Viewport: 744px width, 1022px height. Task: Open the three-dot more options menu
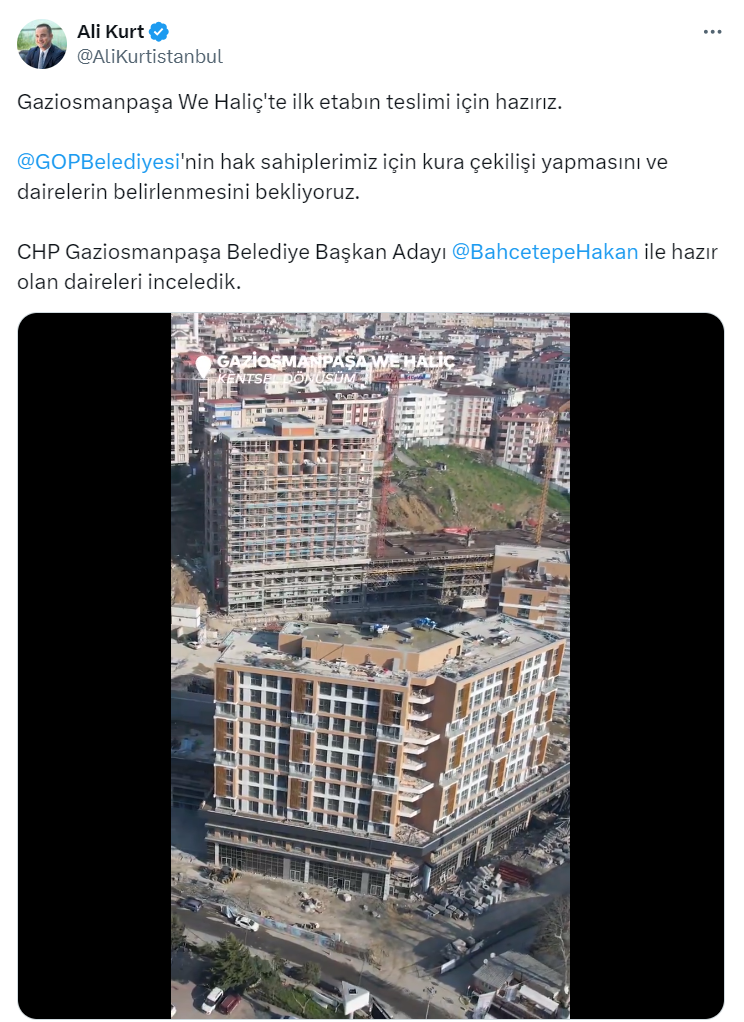coord(712,32)
